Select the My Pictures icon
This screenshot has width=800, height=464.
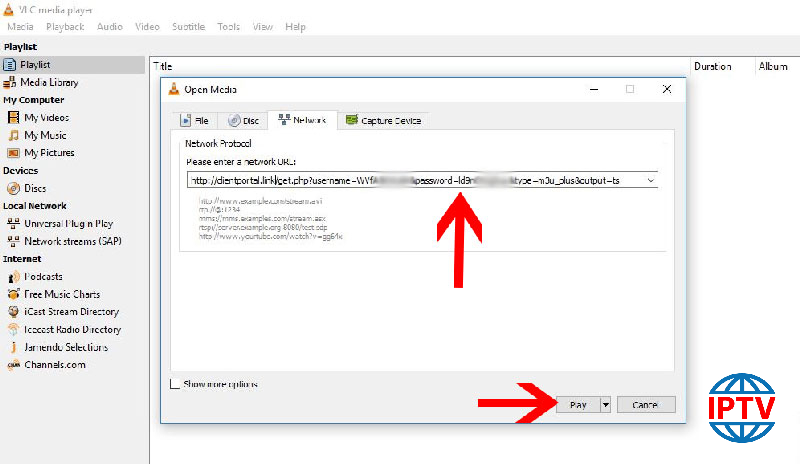click(14, 153)
